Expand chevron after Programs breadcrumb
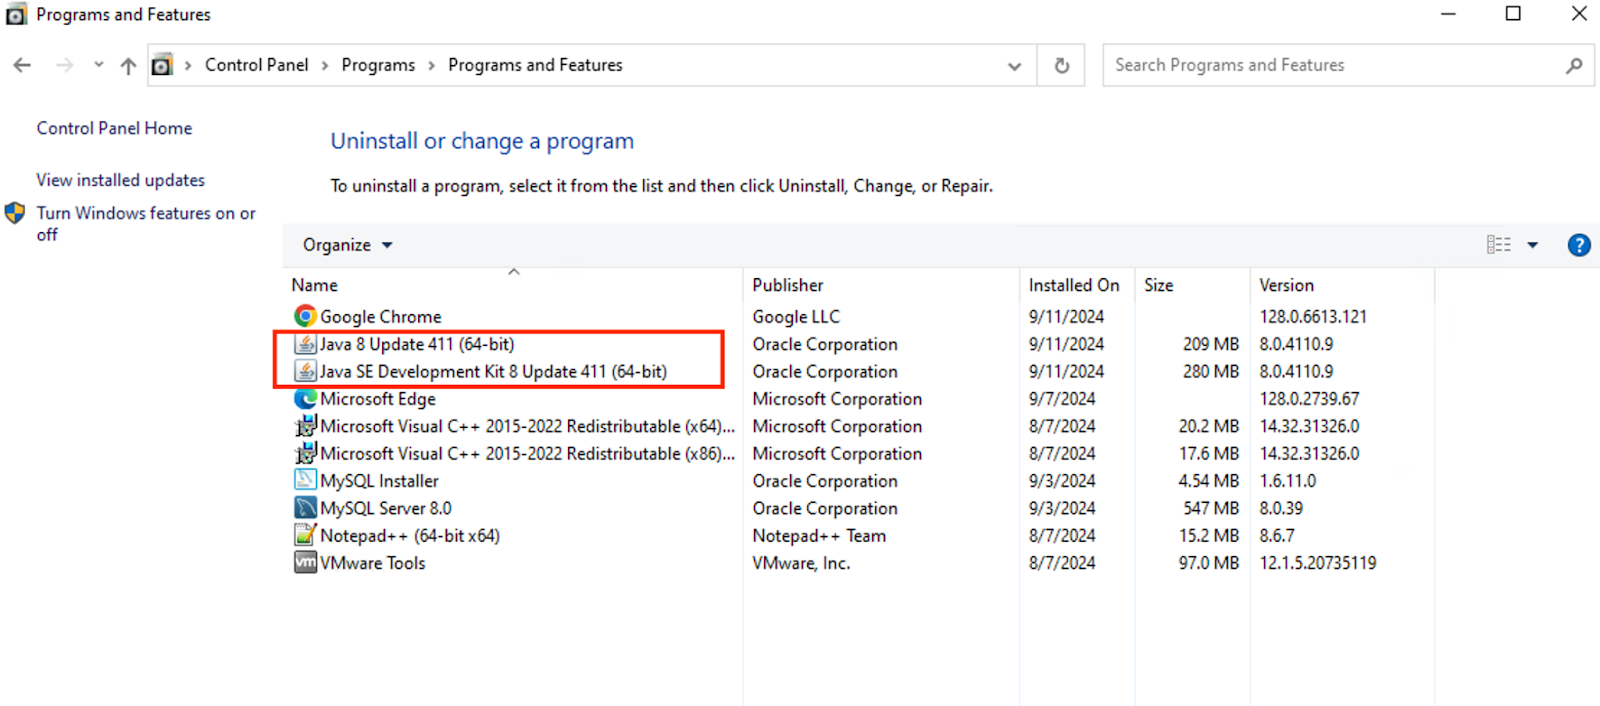 tap(432, 66)
